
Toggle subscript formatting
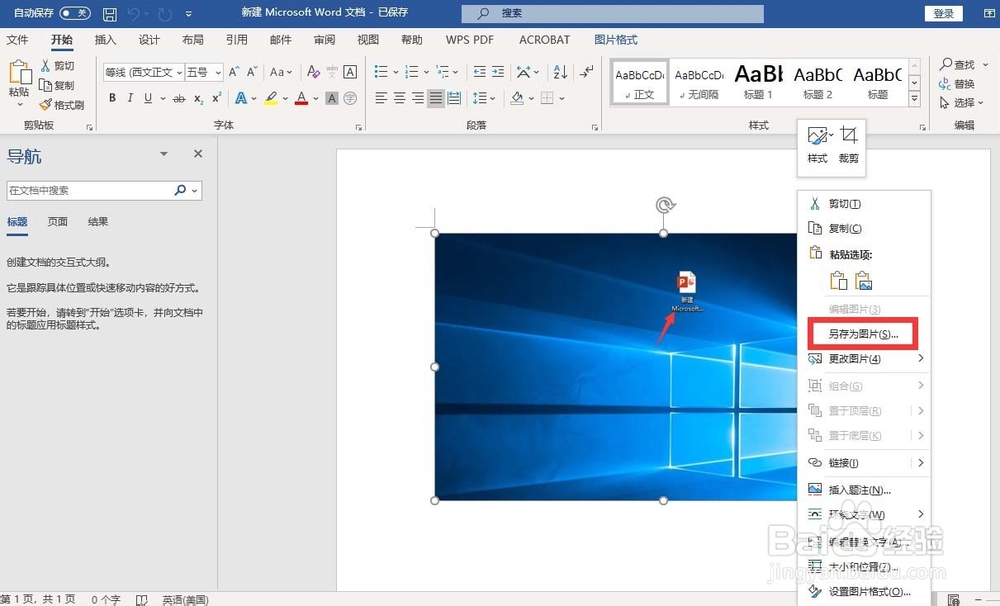point(198,98)
